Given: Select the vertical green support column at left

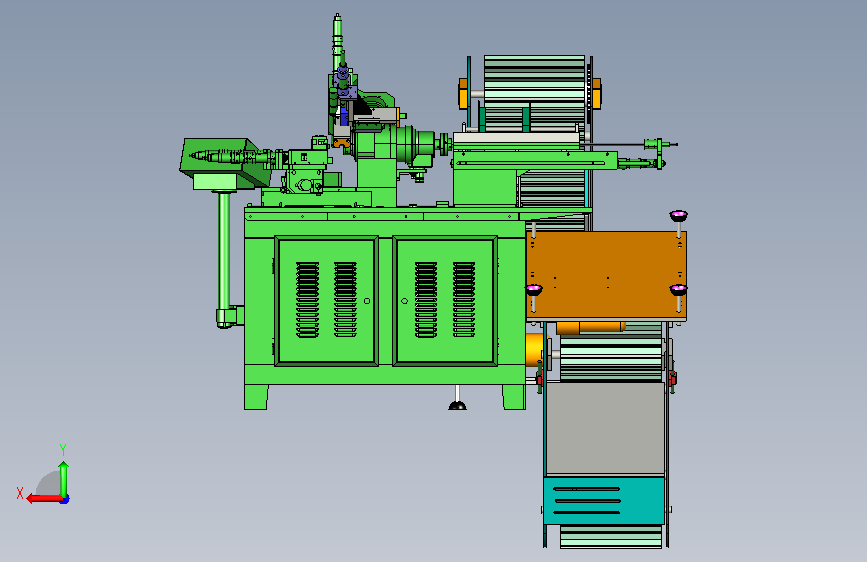Looking at the screenshot, I should click(x=224, y=252).
